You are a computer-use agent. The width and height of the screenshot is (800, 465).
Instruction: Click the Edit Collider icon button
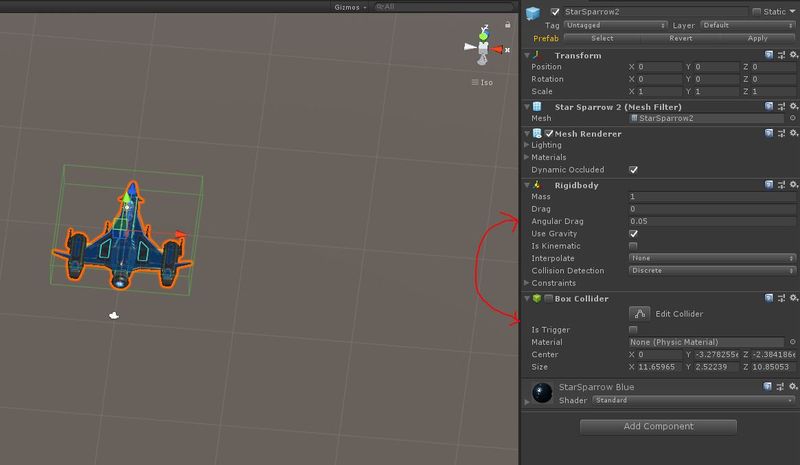pyautogui.click(x=639, y=313)
